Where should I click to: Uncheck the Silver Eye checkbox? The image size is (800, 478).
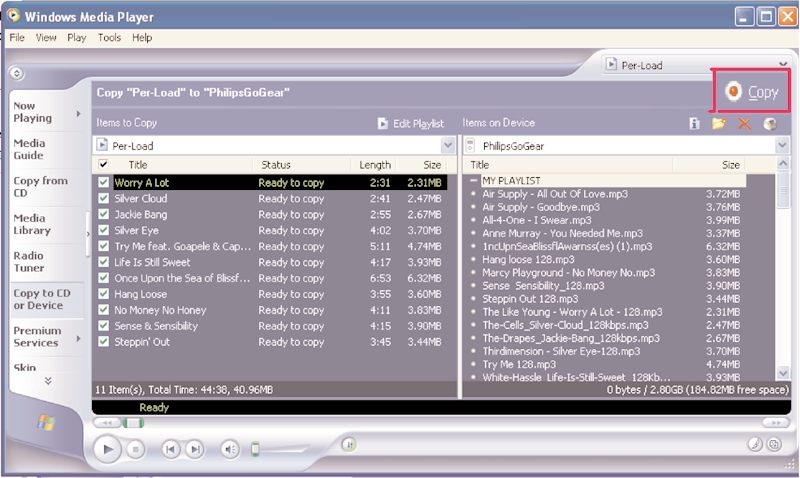pos(103,230)
